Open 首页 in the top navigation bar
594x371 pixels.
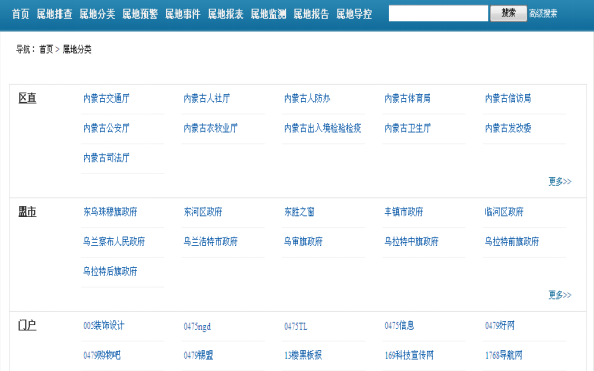pos(20,14)
